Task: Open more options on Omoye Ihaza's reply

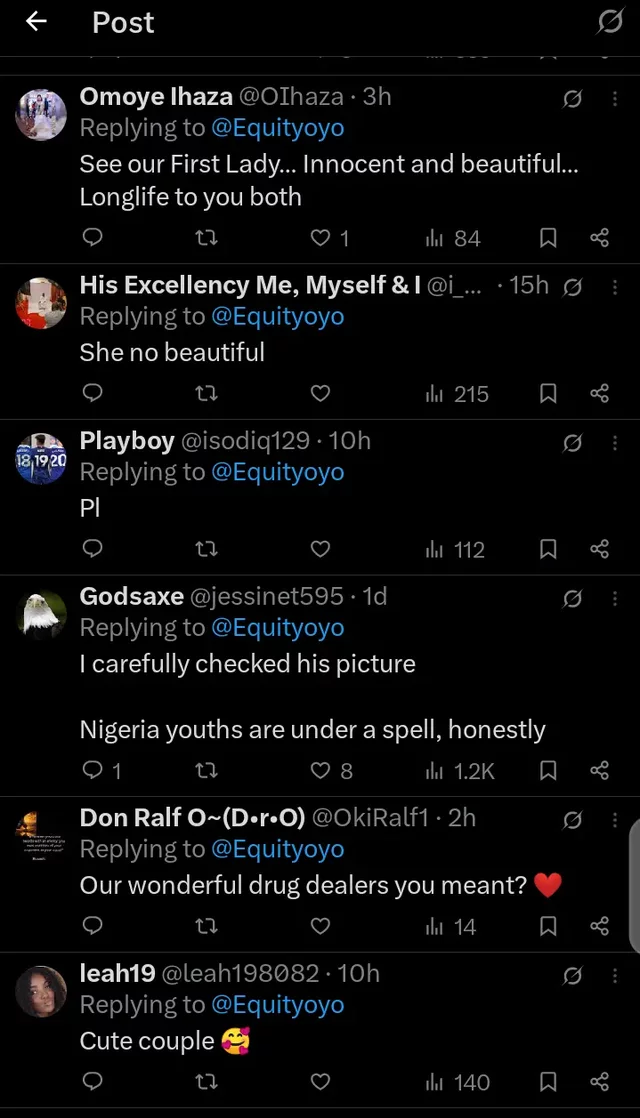Action: (x=615, y=98)
